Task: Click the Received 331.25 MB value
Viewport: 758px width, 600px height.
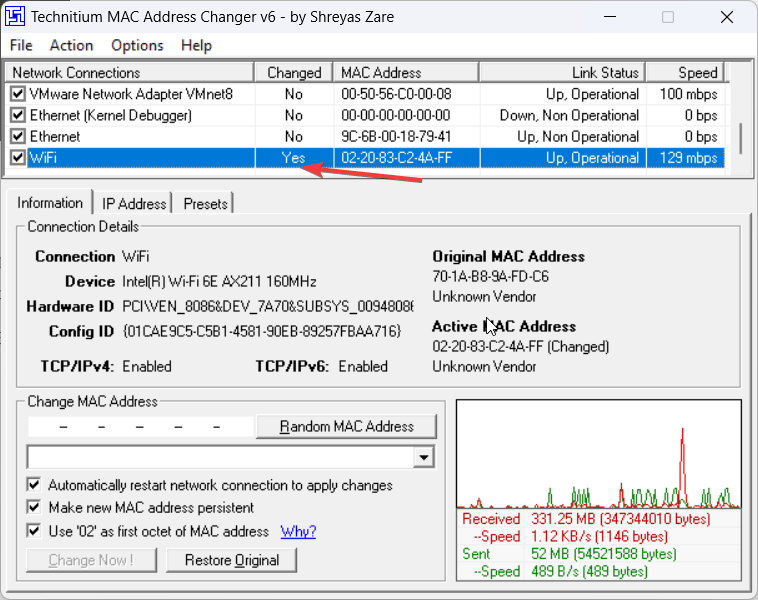Action: (621, 519)
